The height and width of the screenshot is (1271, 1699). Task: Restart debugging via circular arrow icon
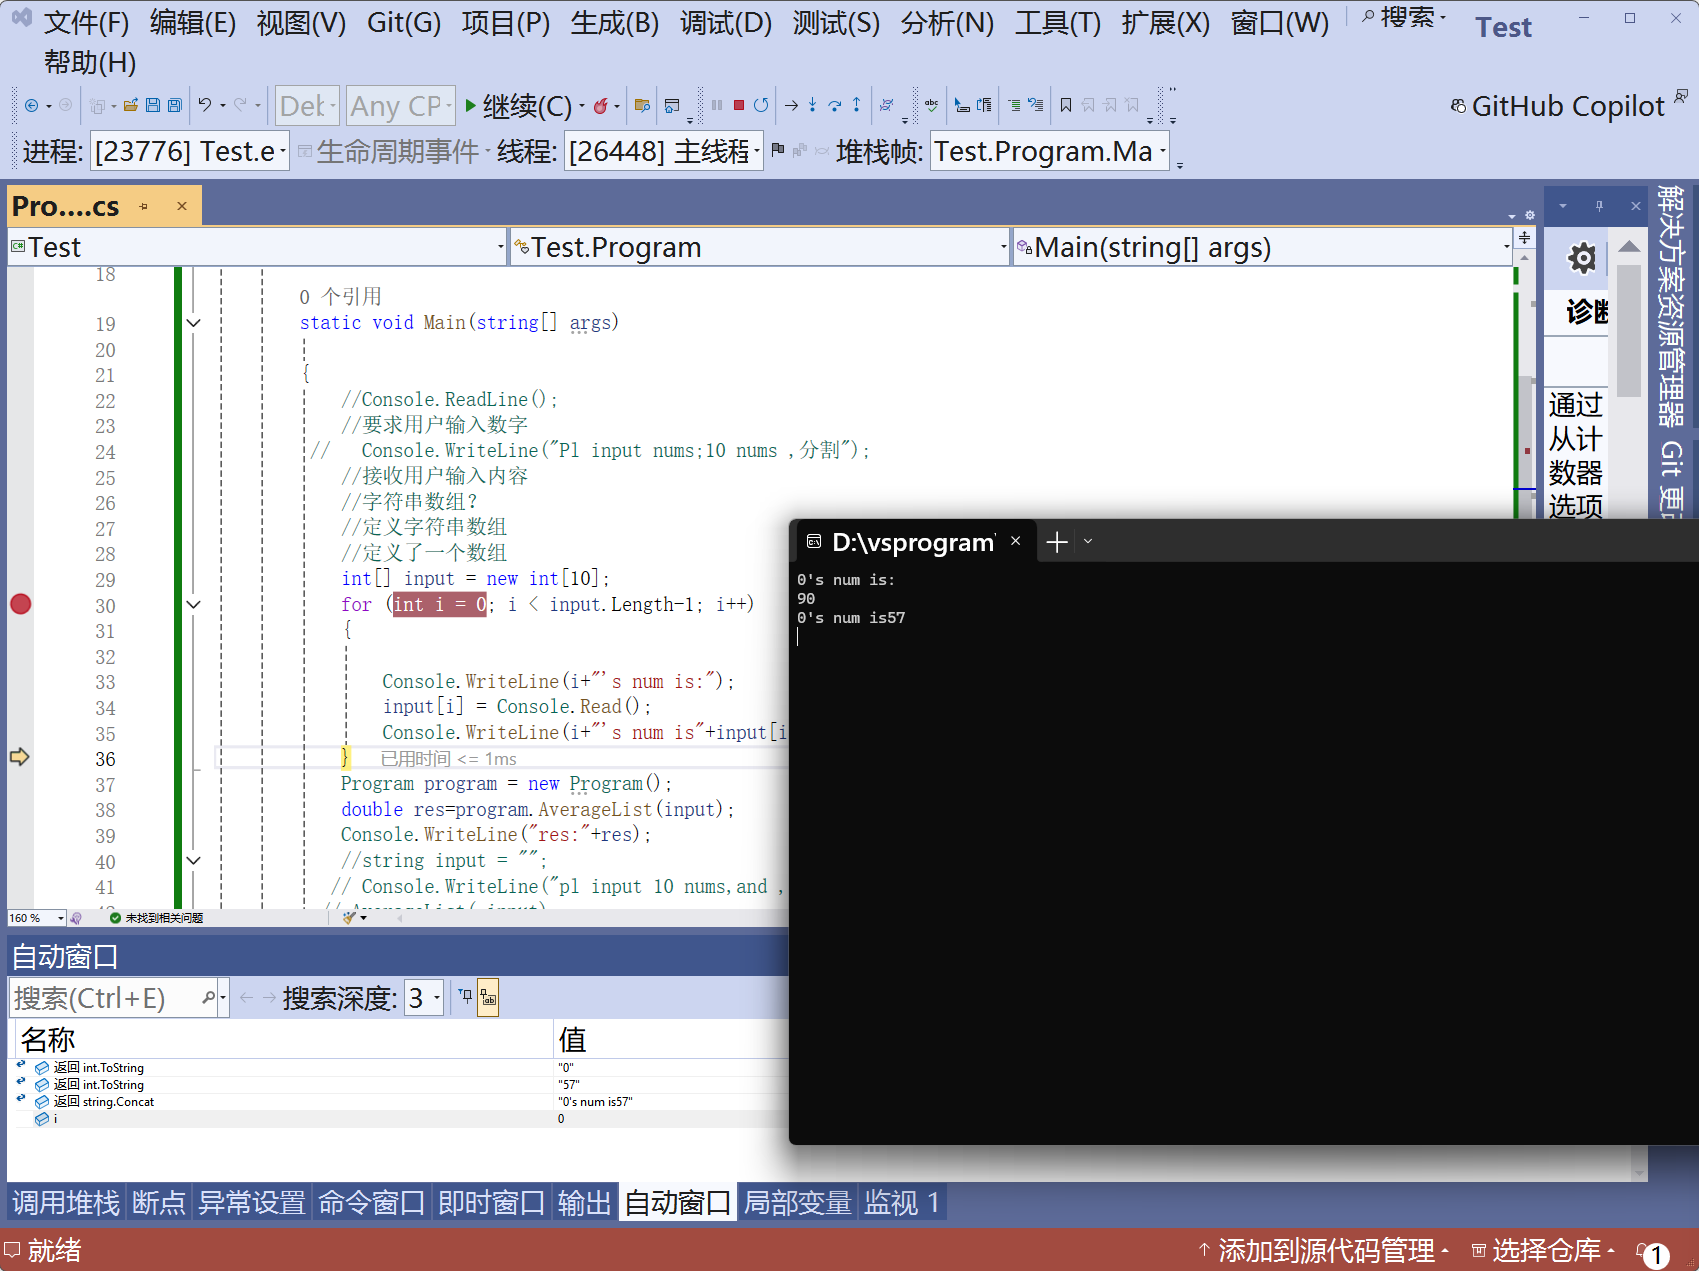tap(761, 105)
